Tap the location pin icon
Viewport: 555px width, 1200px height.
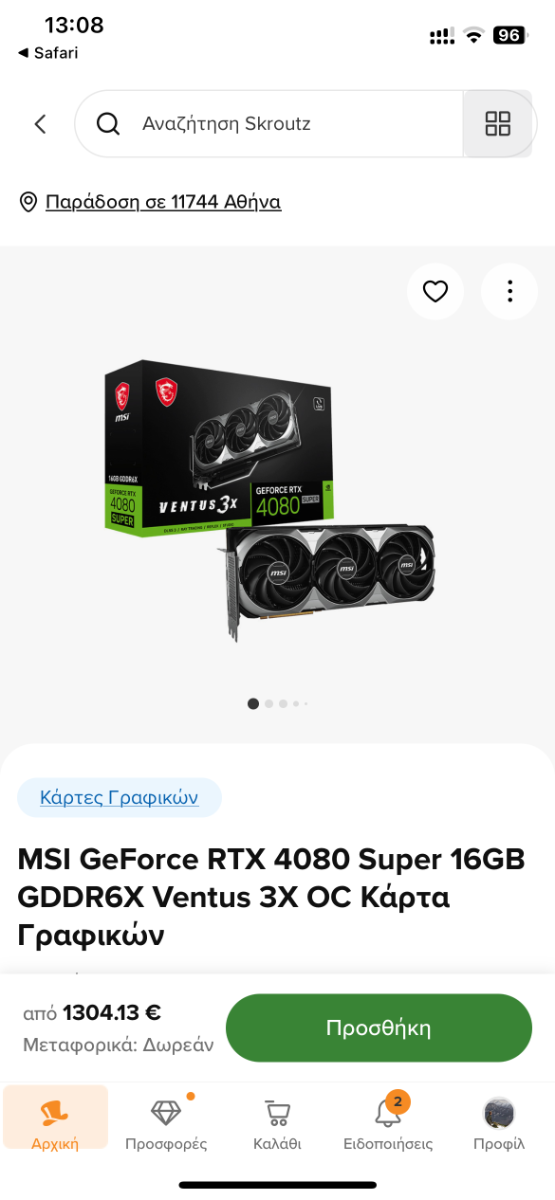coord(29,203)
